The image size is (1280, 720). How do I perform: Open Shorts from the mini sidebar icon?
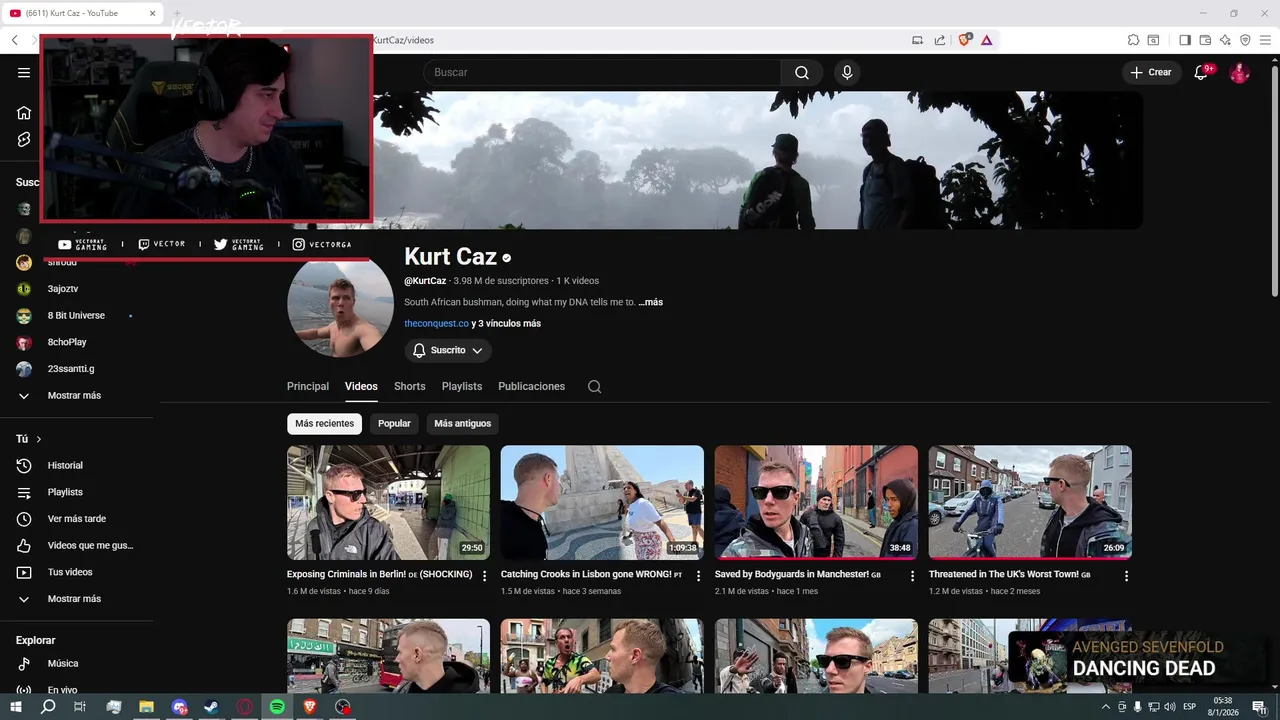coord(24,139)
